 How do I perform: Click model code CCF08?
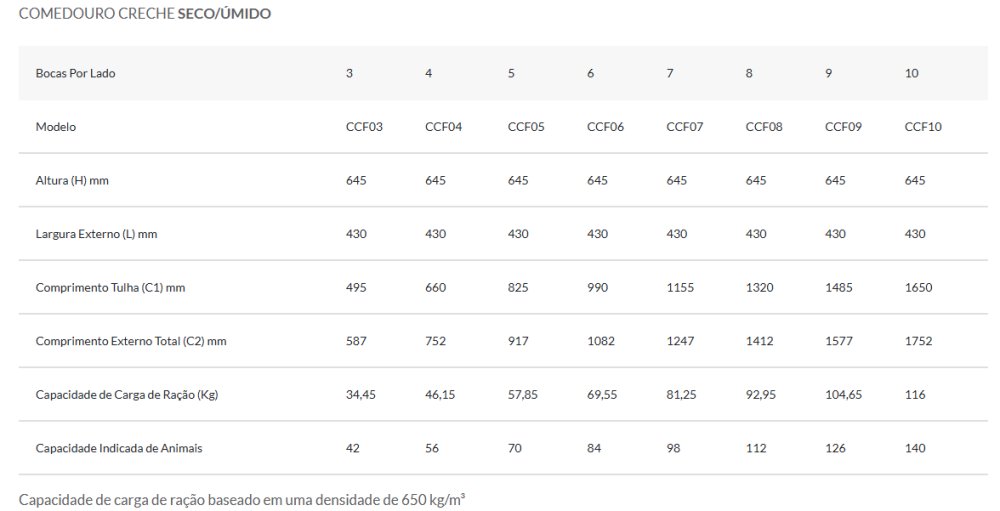pyautogui.click(x=764, y=127)
